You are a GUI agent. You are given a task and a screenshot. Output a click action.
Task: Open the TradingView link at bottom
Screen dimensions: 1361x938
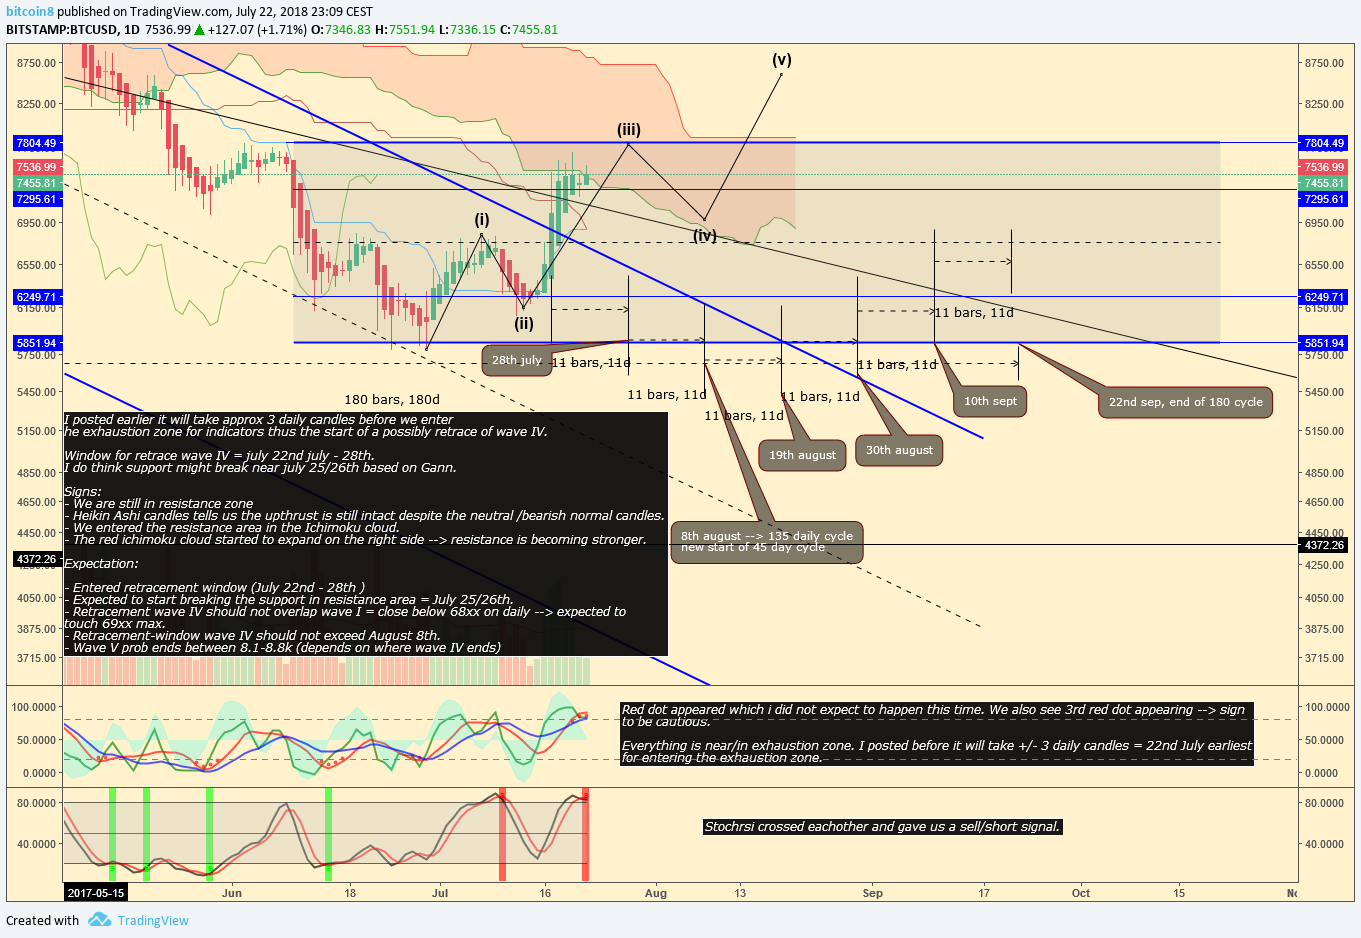point(153,920)
